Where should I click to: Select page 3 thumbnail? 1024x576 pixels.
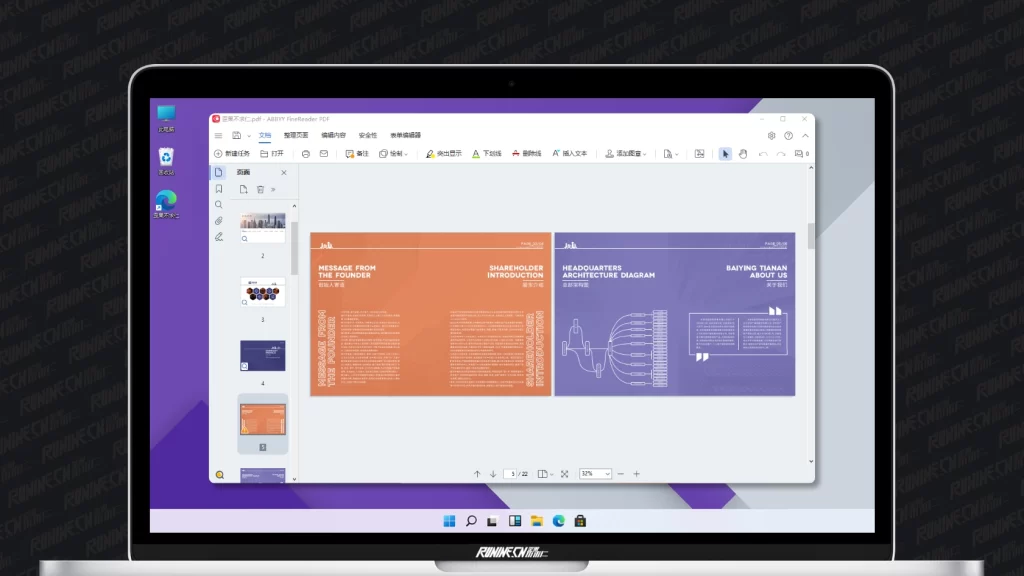[262, 292]
